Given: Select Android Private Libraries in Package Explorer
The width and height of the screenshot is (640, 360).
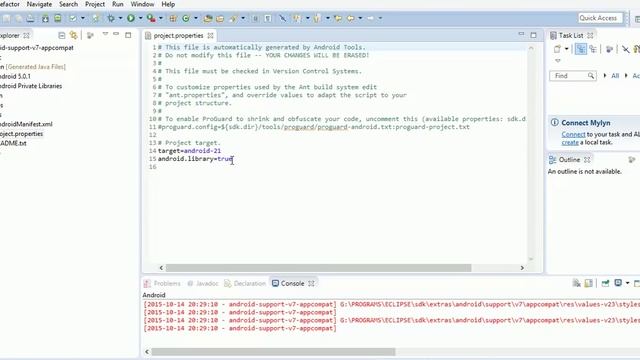Looking at the screenshot, I should (x=31, y=86).
